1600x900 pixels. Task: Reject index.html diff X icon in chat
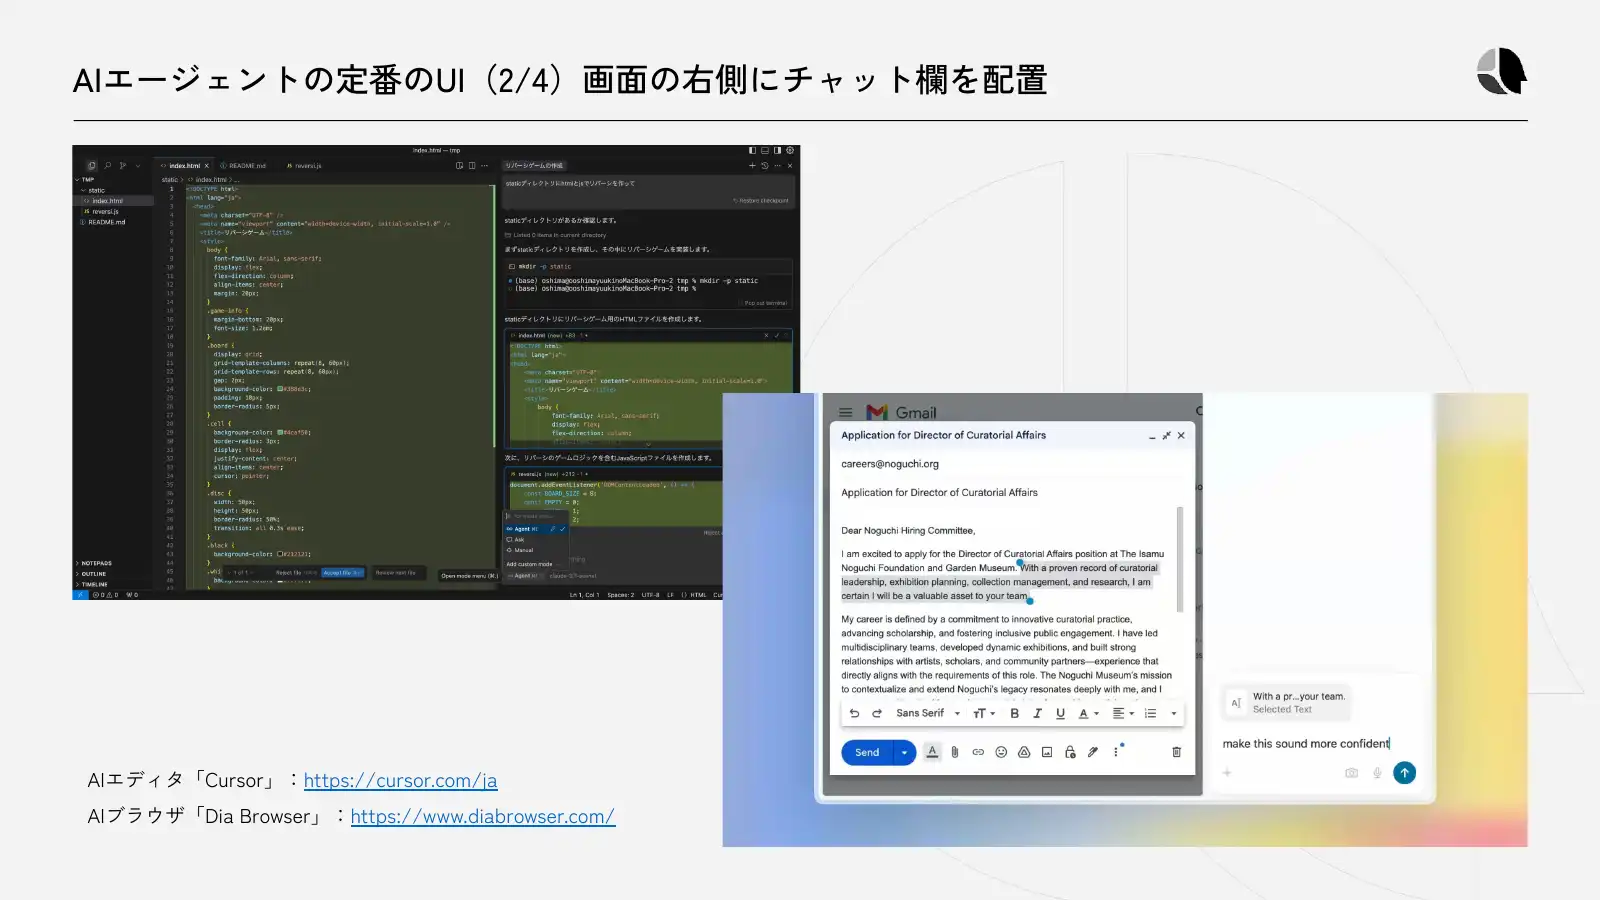(766, 336)
